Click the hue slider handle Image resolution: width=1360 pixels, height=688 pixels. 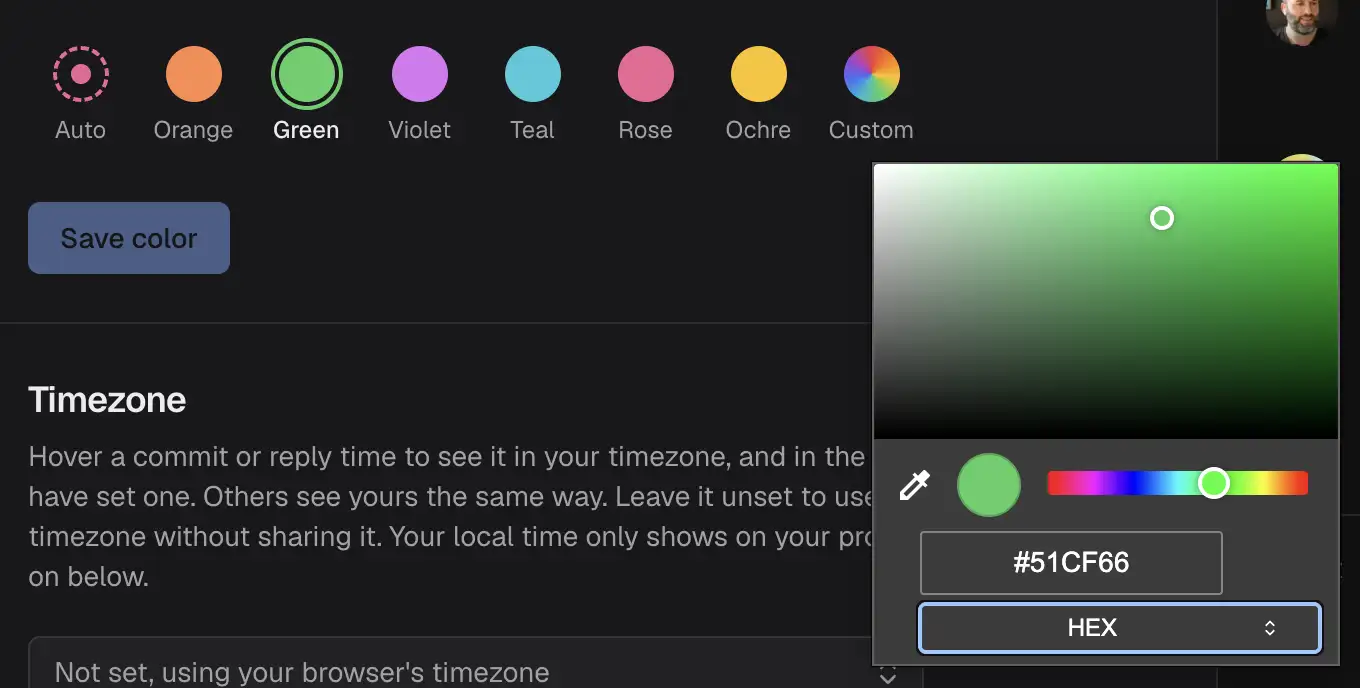pos(1214,484)
